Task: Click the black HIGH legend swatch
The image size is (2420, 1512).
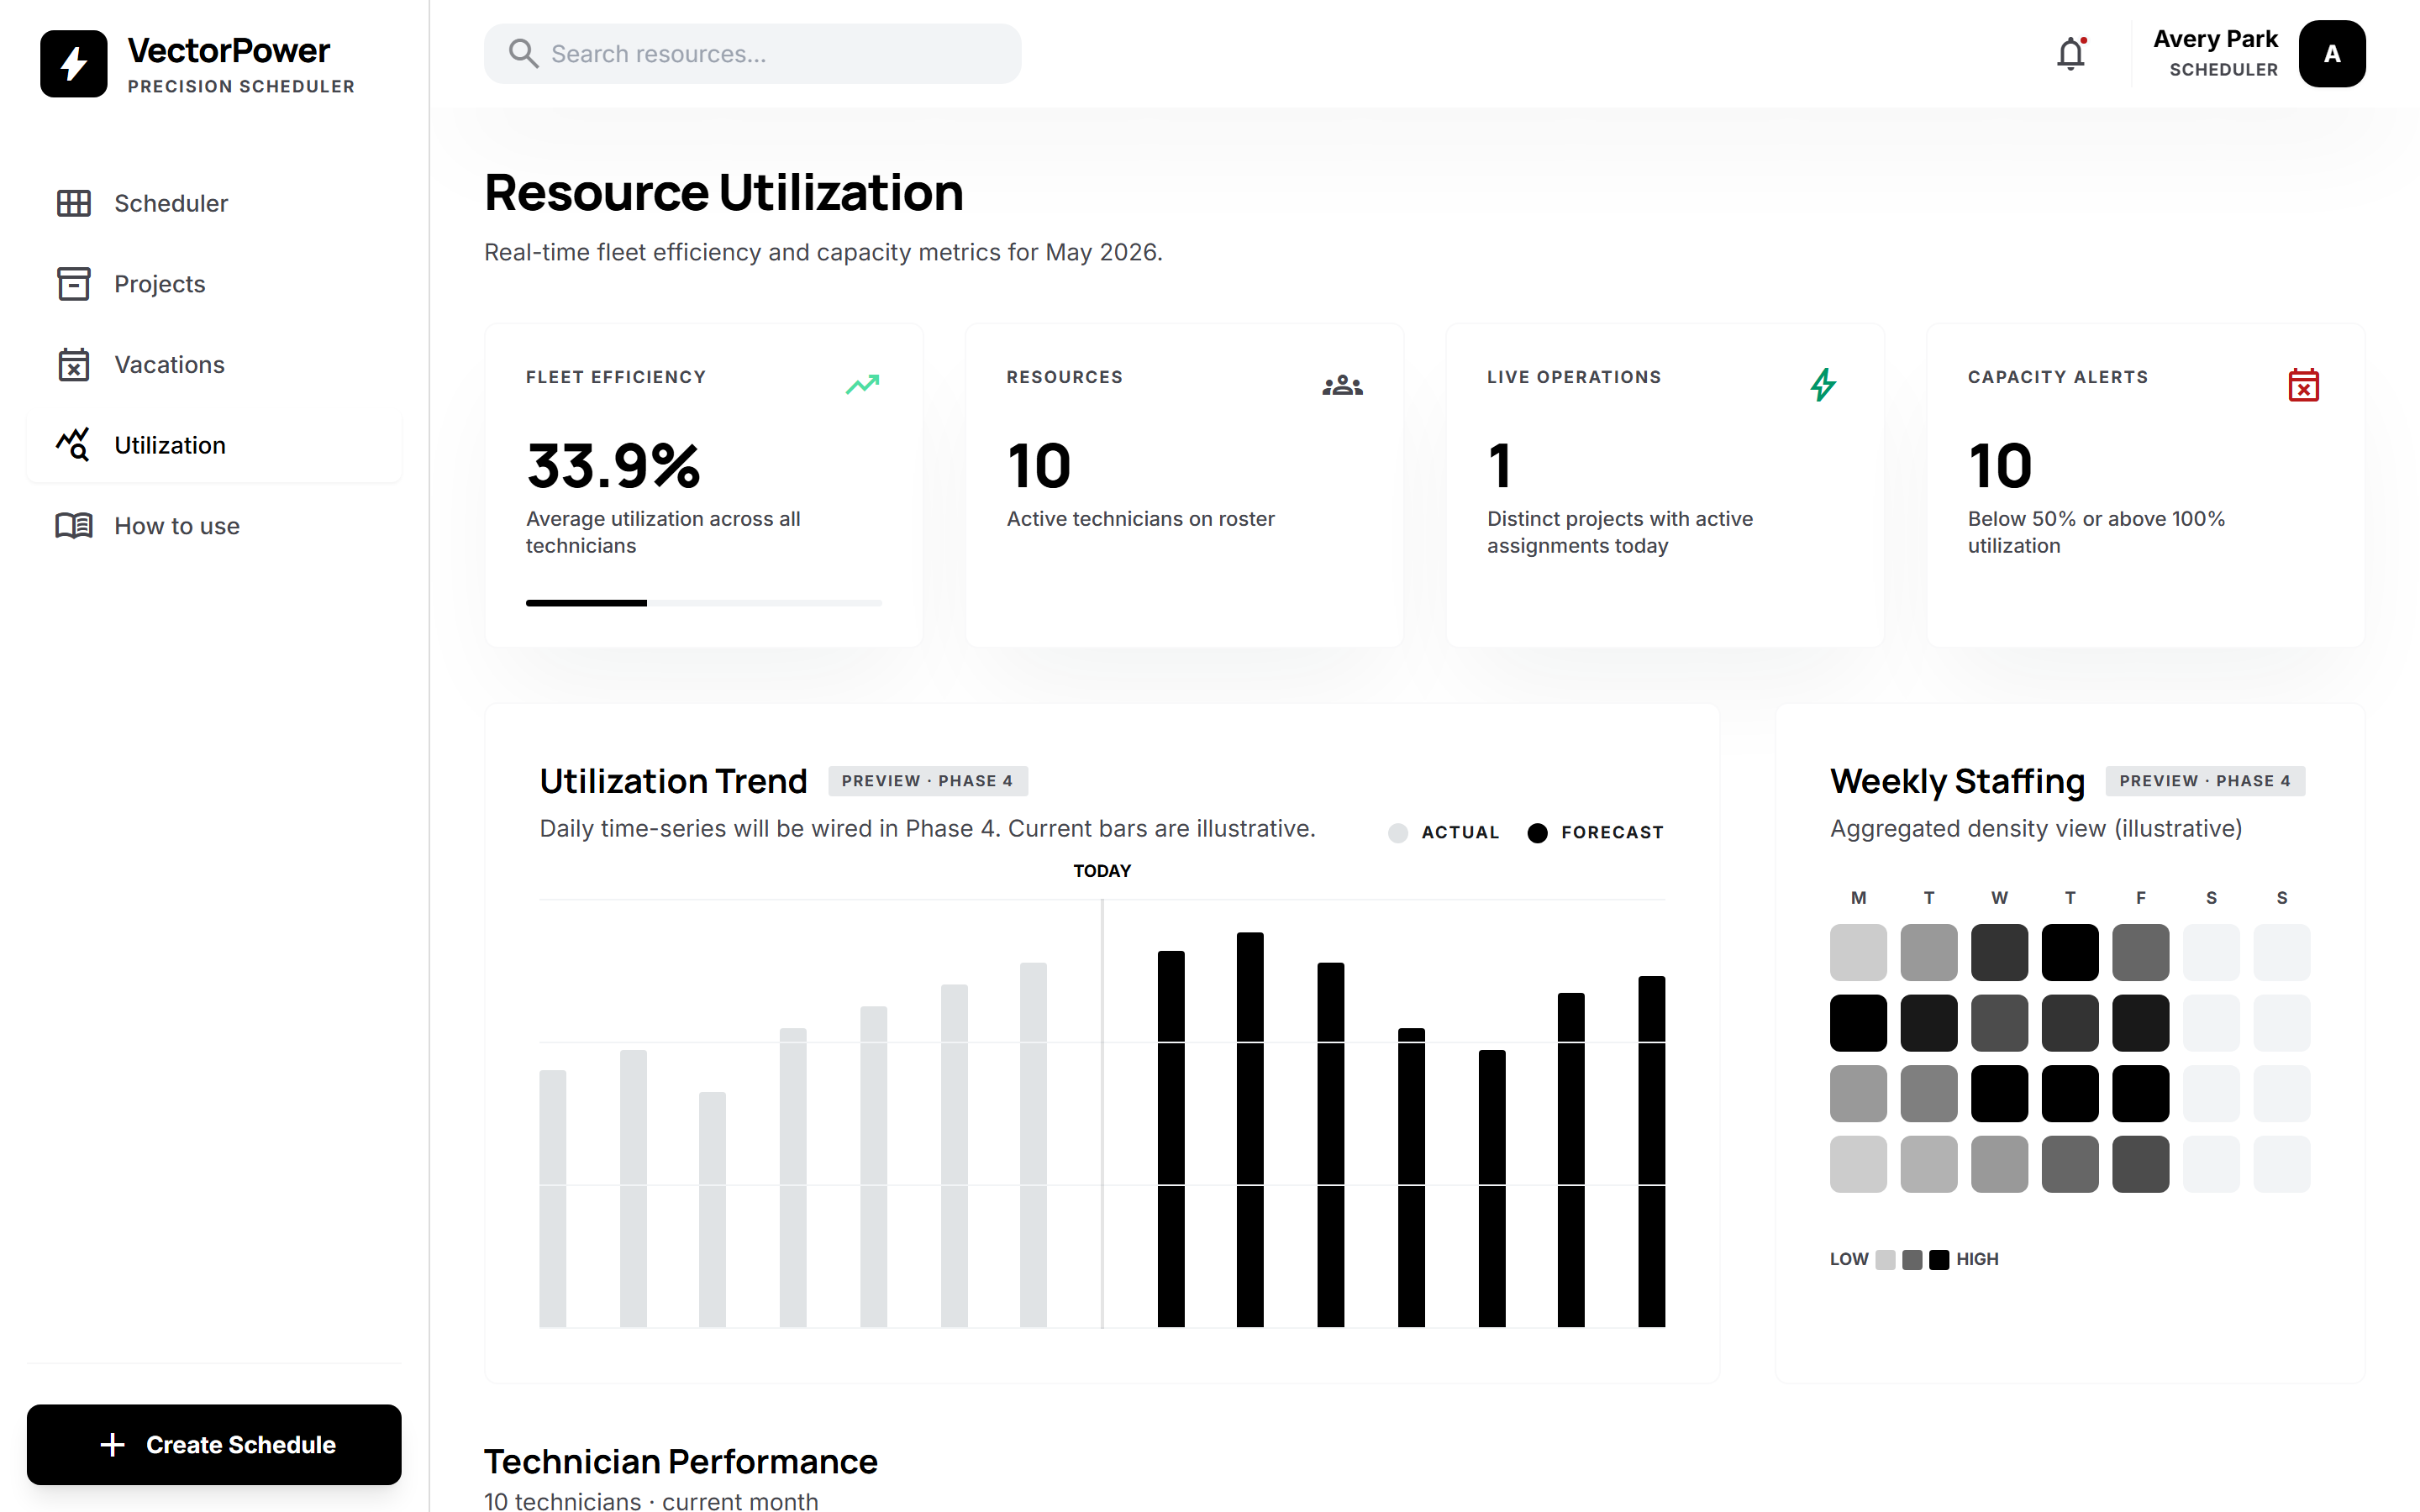Action: (x=1939, y=1259)
